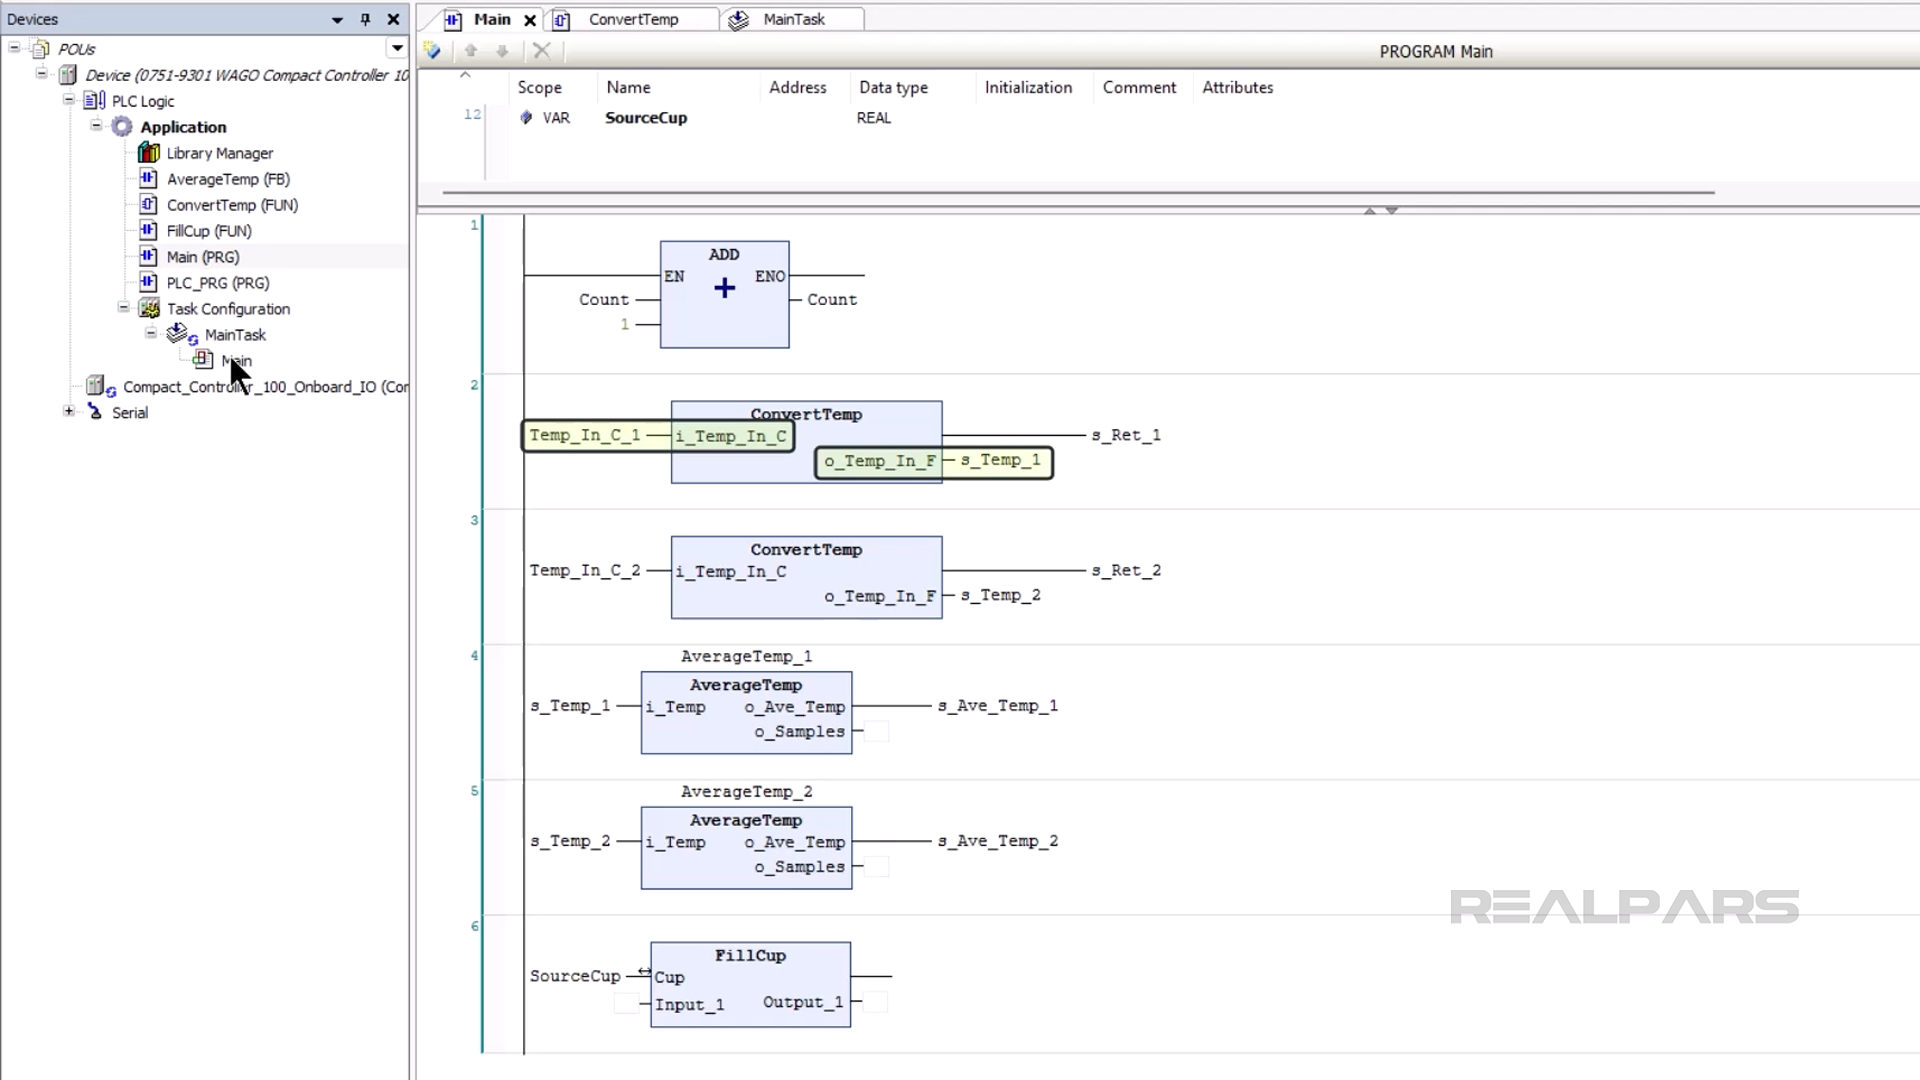This screenshot has height=1080, width=1920.
Task: Click the Name column header
Action: [x=628, y=88]
